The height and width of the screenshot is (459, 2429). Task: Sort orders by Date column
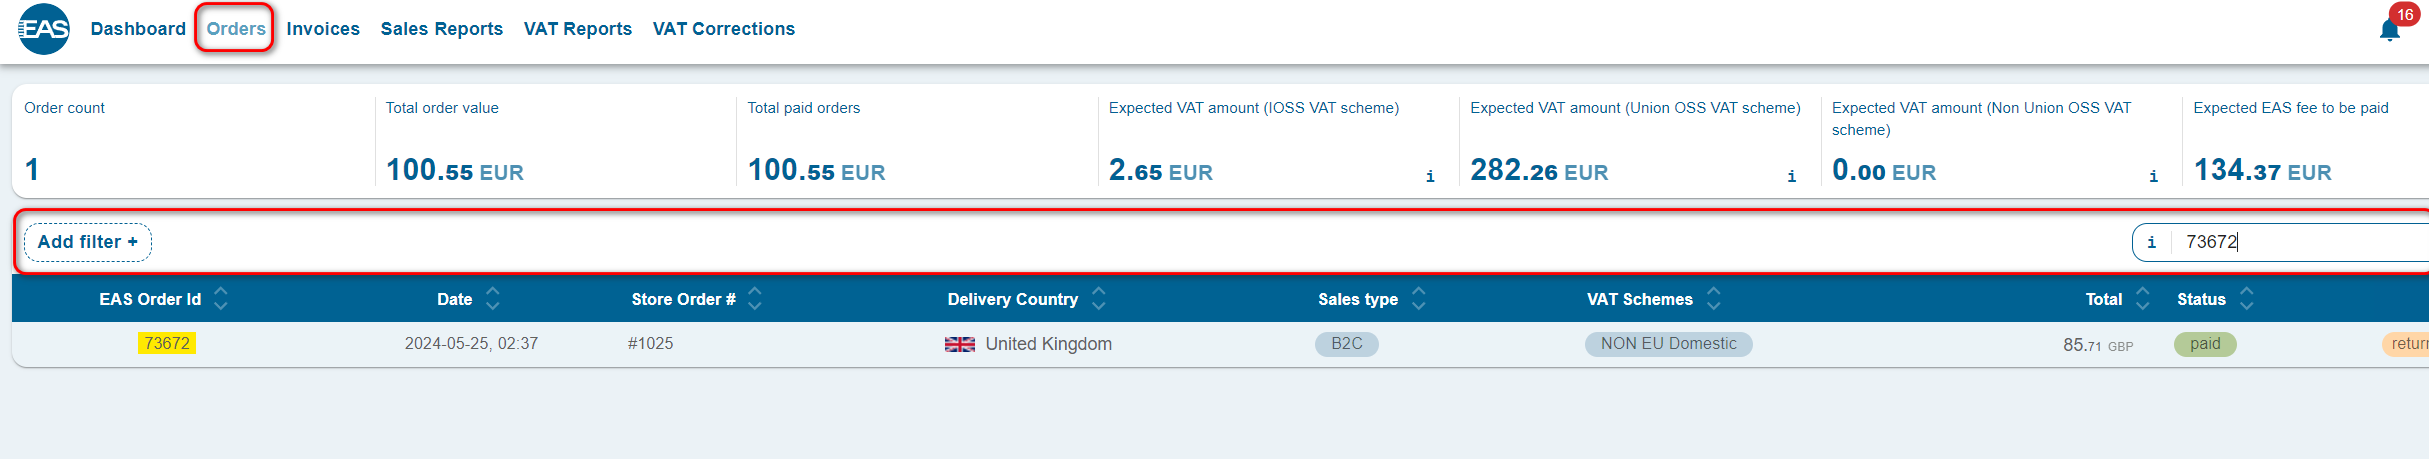[x=492, y=299]
